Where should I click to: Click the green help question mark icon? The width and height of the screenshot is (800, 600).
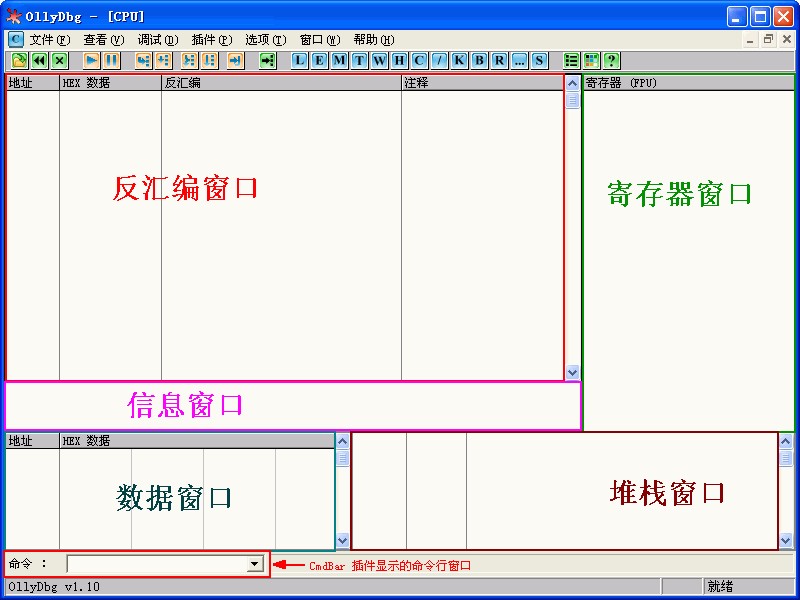click(612, 61)
